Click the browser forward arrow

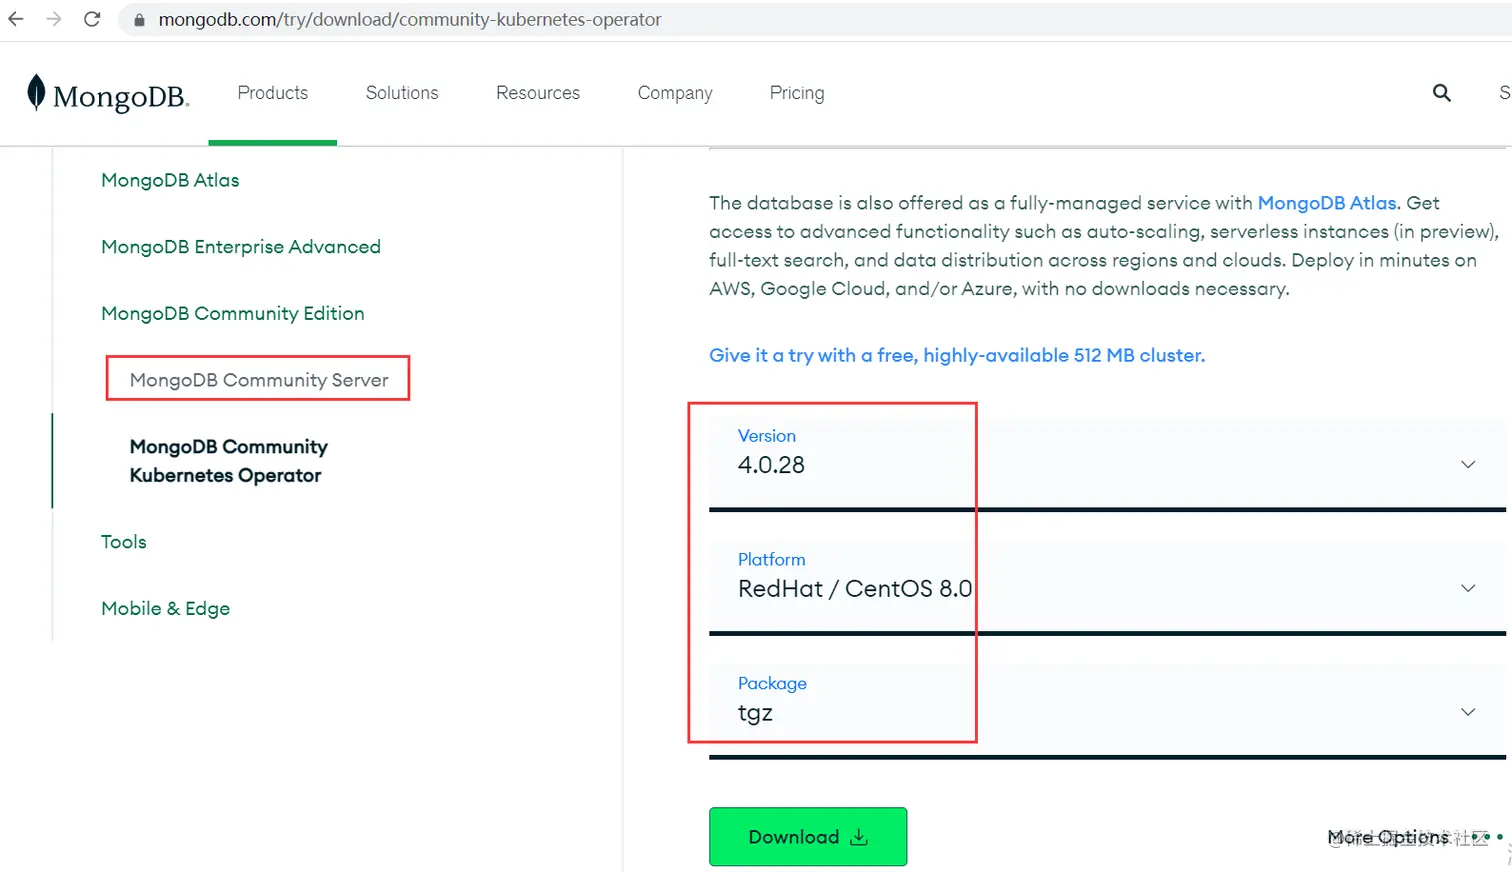pos(54,19)
